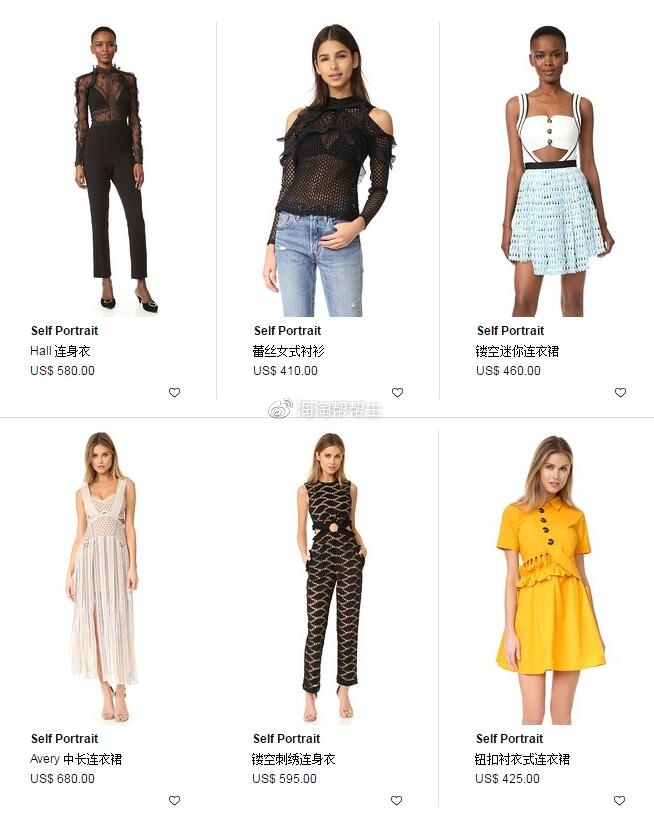
Task: Open the yellow shirt dress product image
Action: click(x=548, y=579)
